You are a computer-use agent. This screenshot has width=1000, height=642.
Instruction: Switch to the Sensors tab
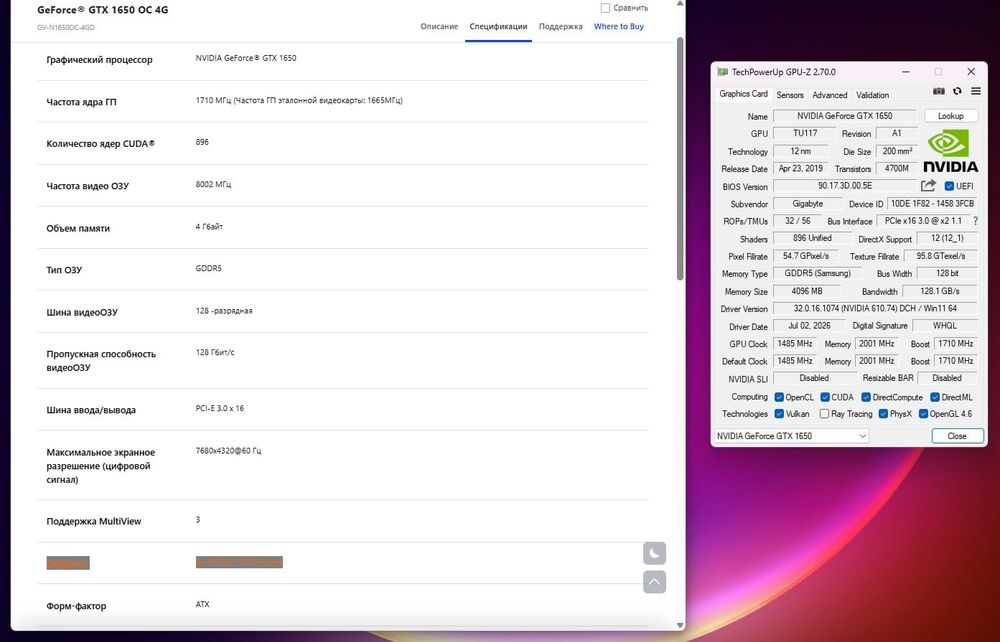click(x=790, y=95)
